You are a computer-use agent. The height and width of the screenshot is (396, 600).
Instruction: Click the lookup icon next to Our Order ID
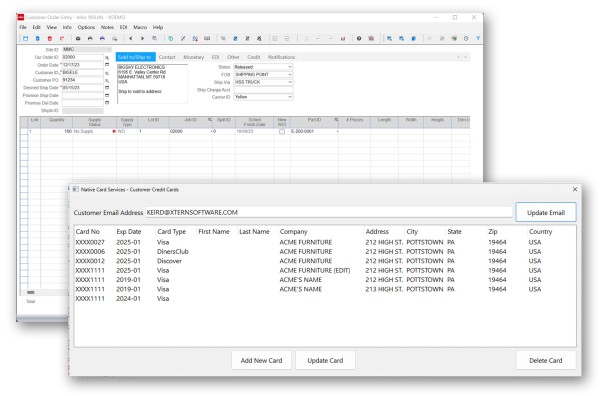(107, 57)
